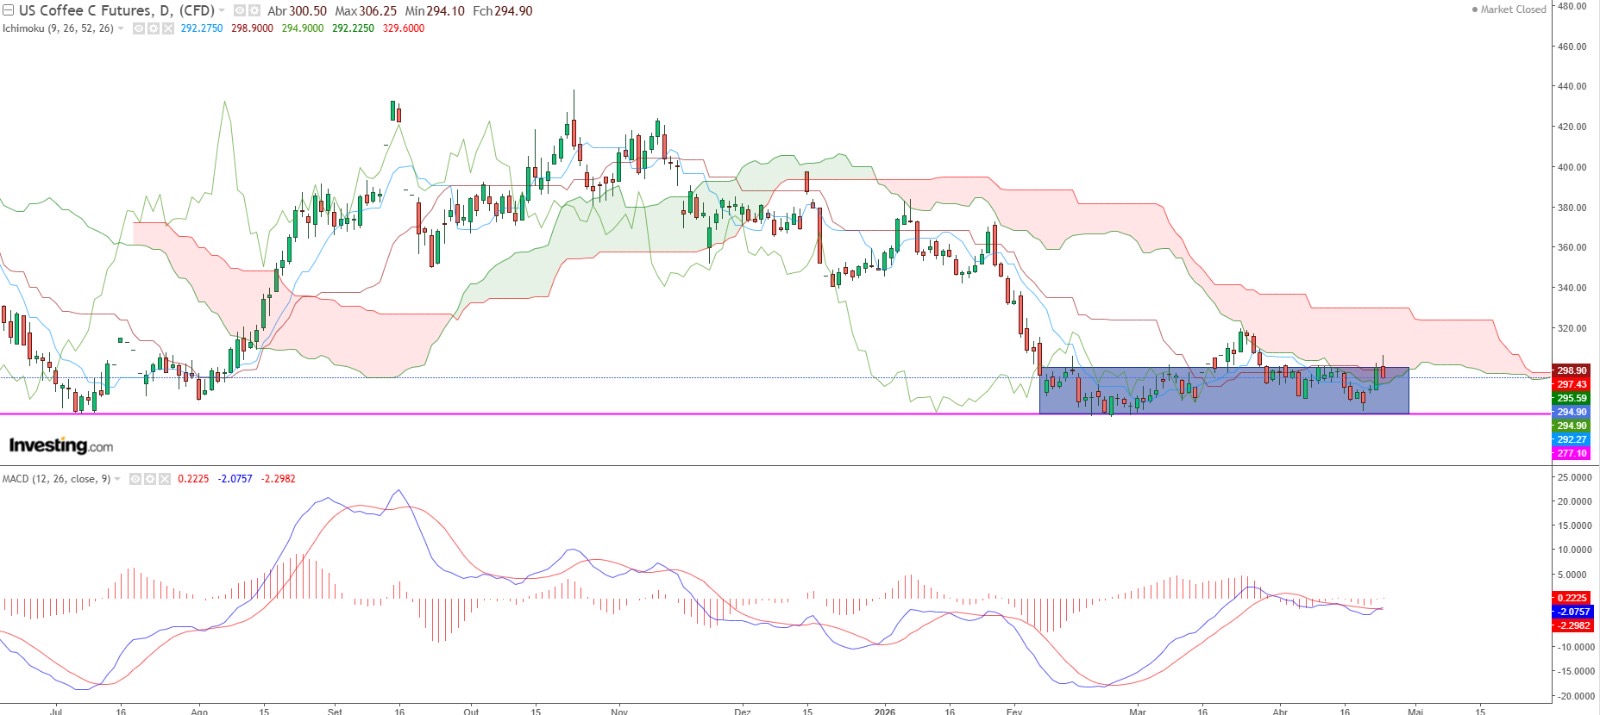Hide the MACD indicator with eye icon
This screenshot has width=1600, height=715.
coord(136,479)
